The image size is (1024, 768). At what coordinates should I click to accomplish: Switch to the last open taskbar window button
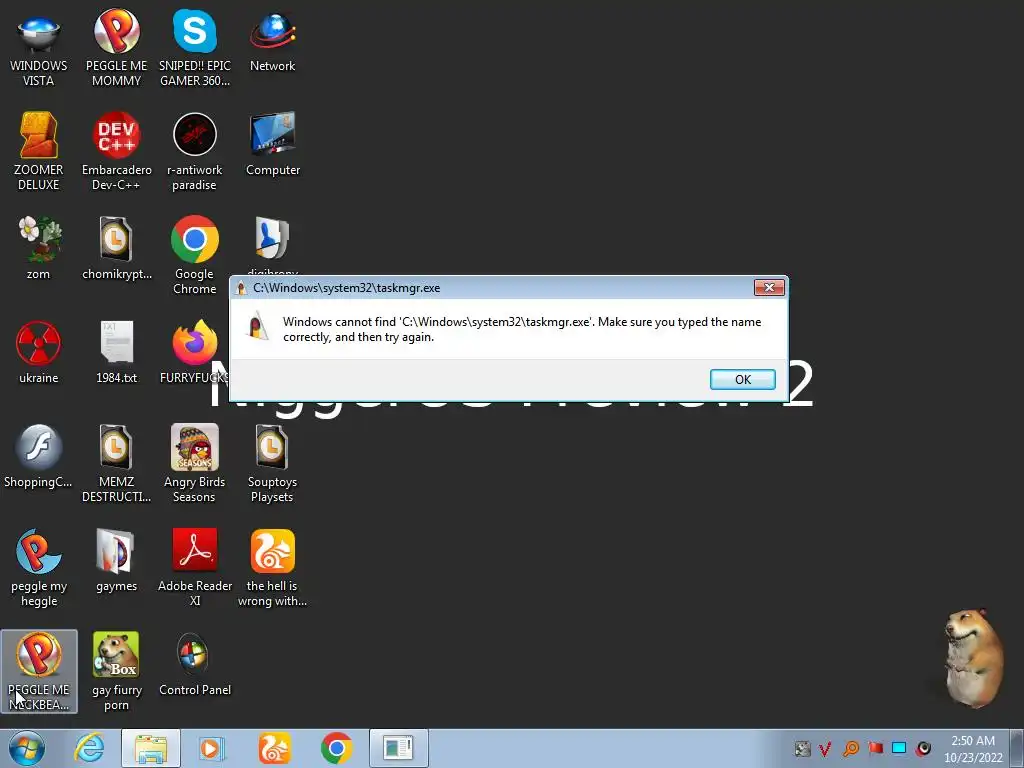coord(398,748)
